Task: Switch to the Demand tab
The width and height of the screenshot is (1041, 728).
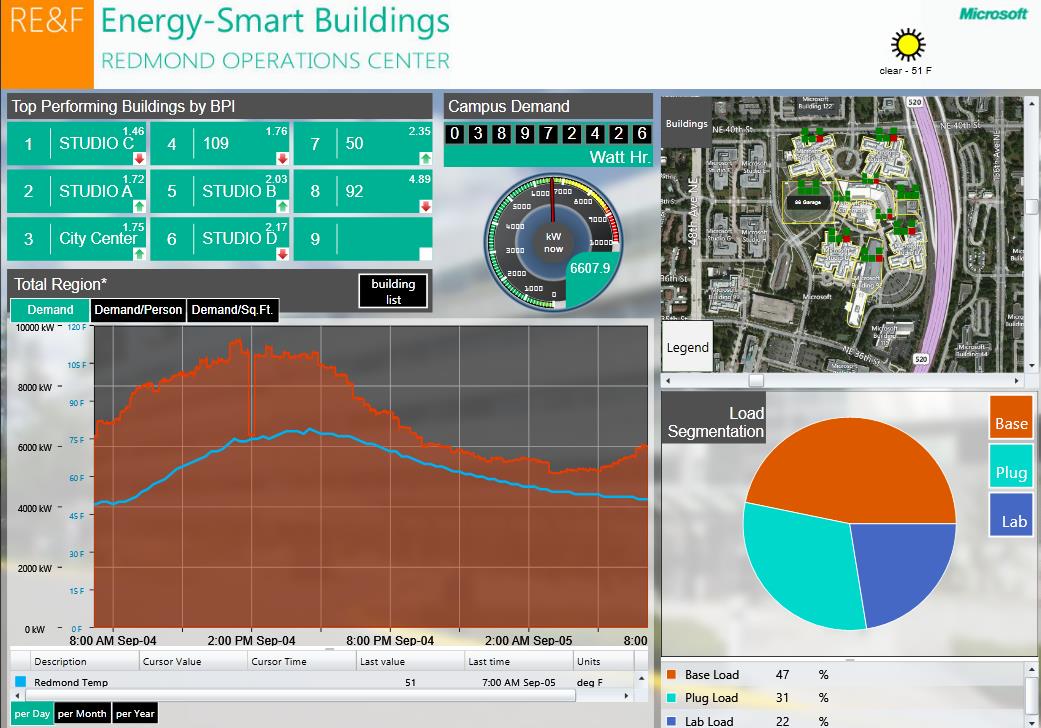Action: [50, 310]
